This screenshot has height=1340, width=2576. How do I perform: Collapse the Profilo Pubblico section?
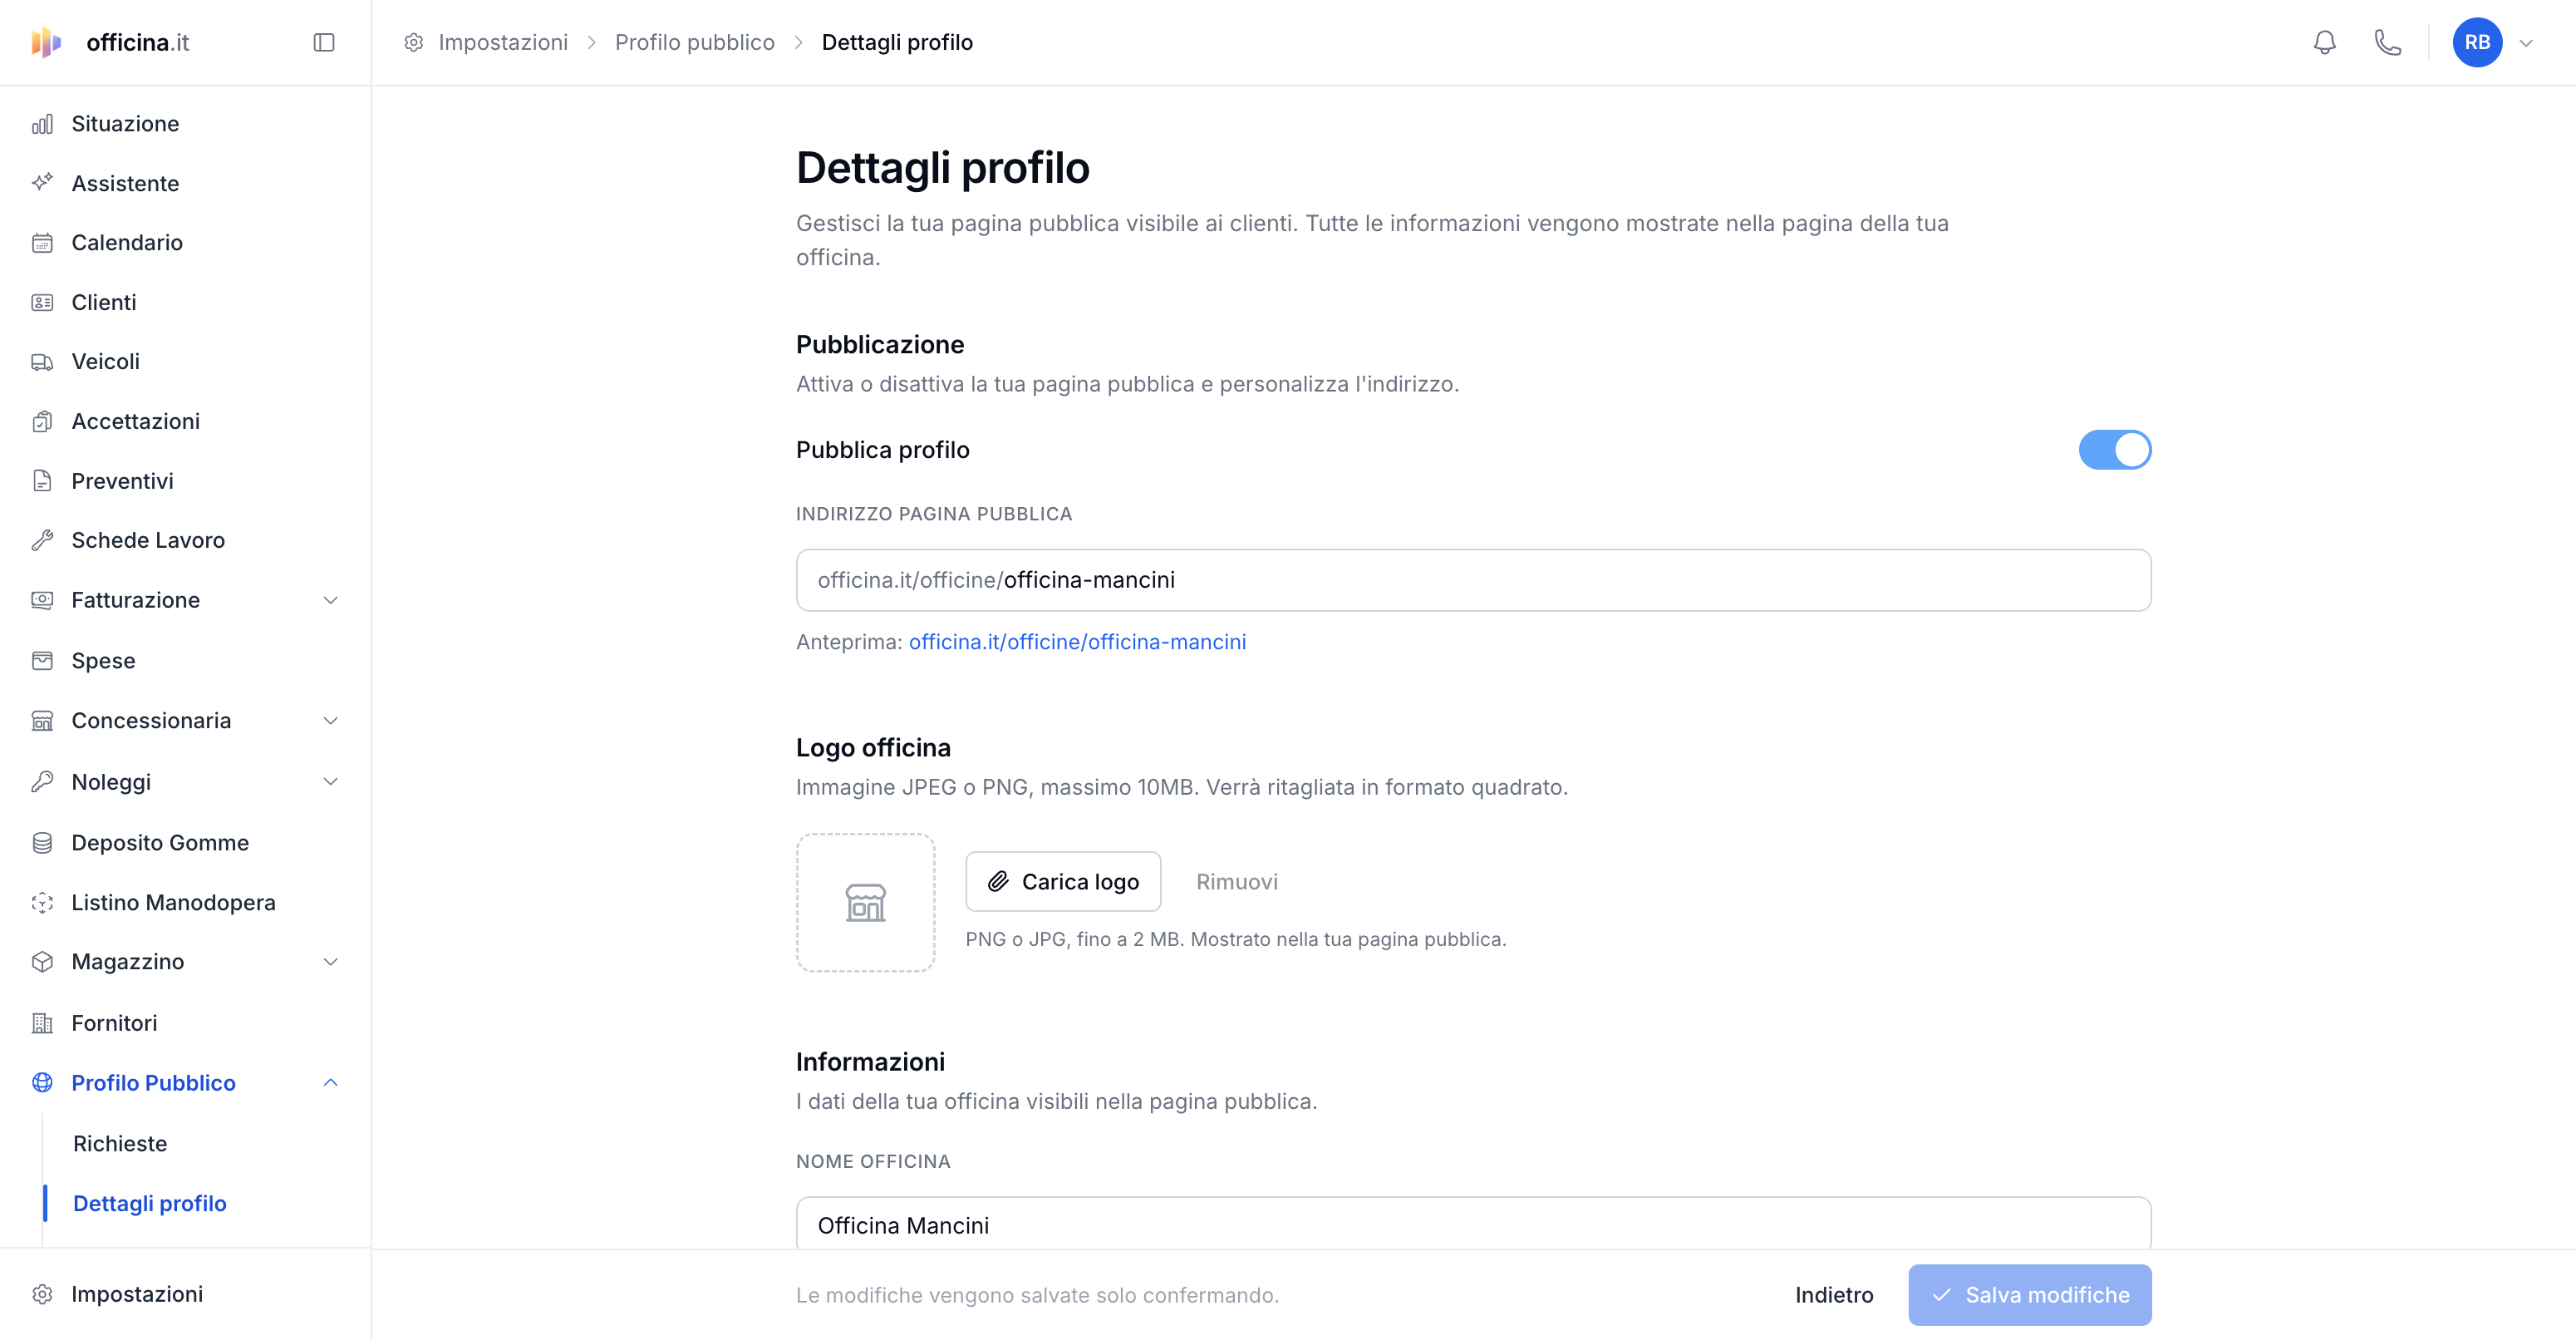point(331,1083)
